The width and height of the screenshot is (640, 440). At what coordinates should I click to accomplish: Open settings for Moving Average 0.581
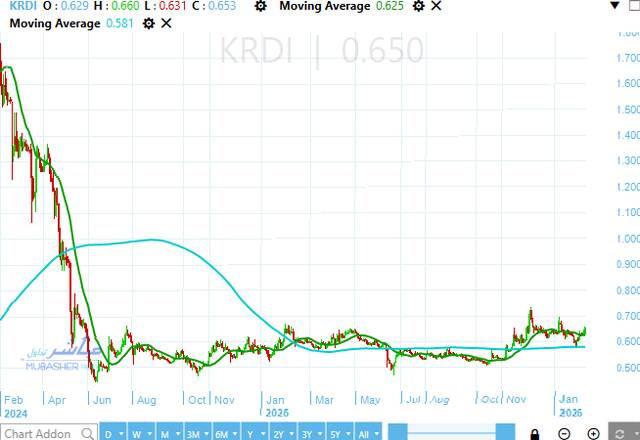148,21
